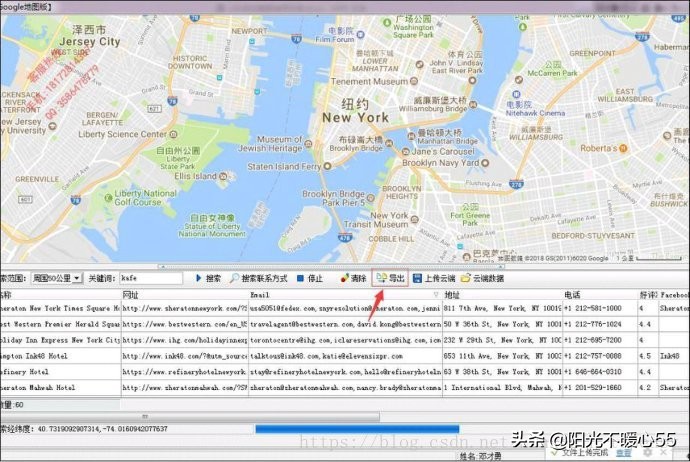The width and height of the screenshot is (690, 462).
Task: Click the search contact info (搜索联系方式) button
Action: tap(258, 278)
